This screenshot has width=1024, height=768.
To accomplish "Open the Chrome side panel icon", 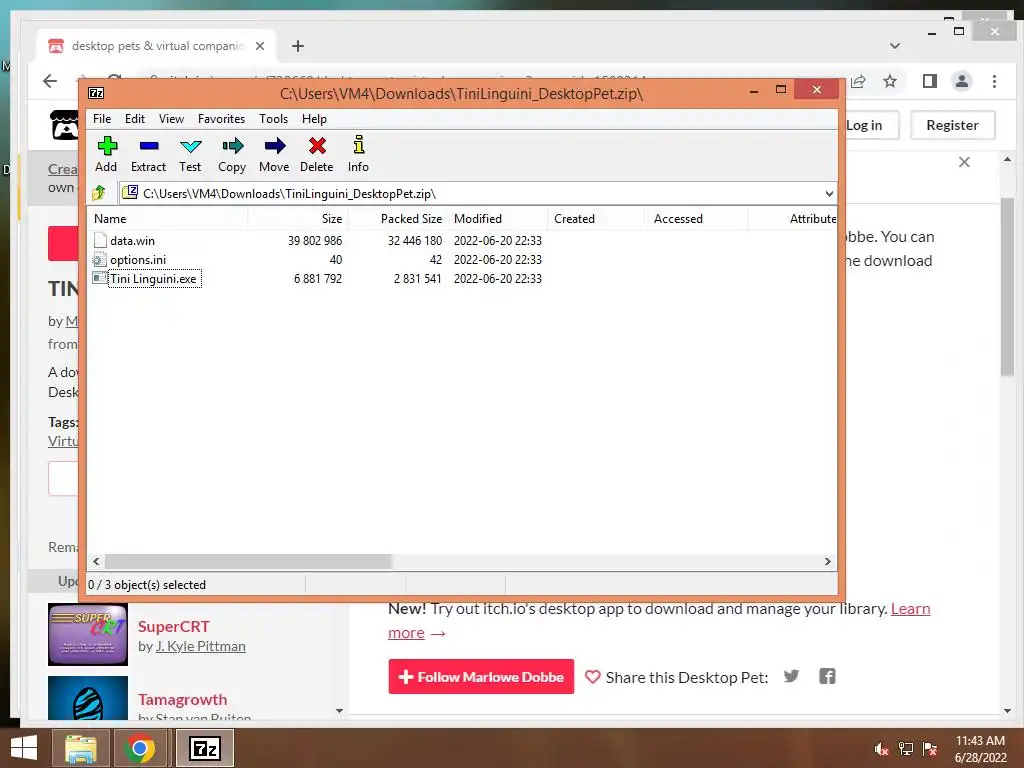I will click(x=929, y=81).
